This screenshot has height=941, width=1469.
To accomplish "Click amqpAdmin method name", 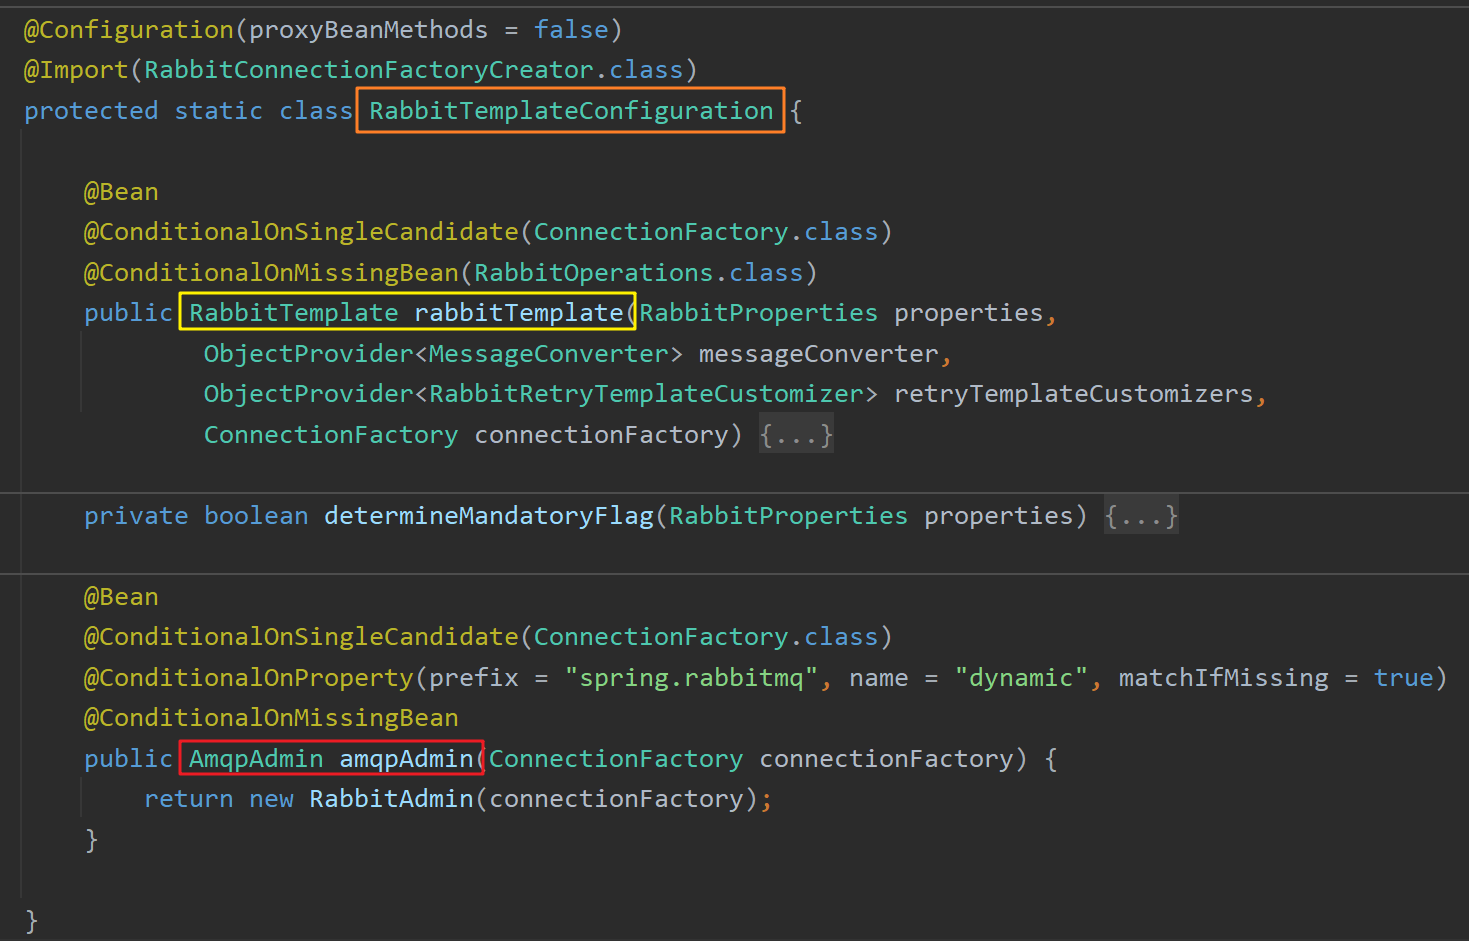I will pyautogui.click(x=406, y=759).
